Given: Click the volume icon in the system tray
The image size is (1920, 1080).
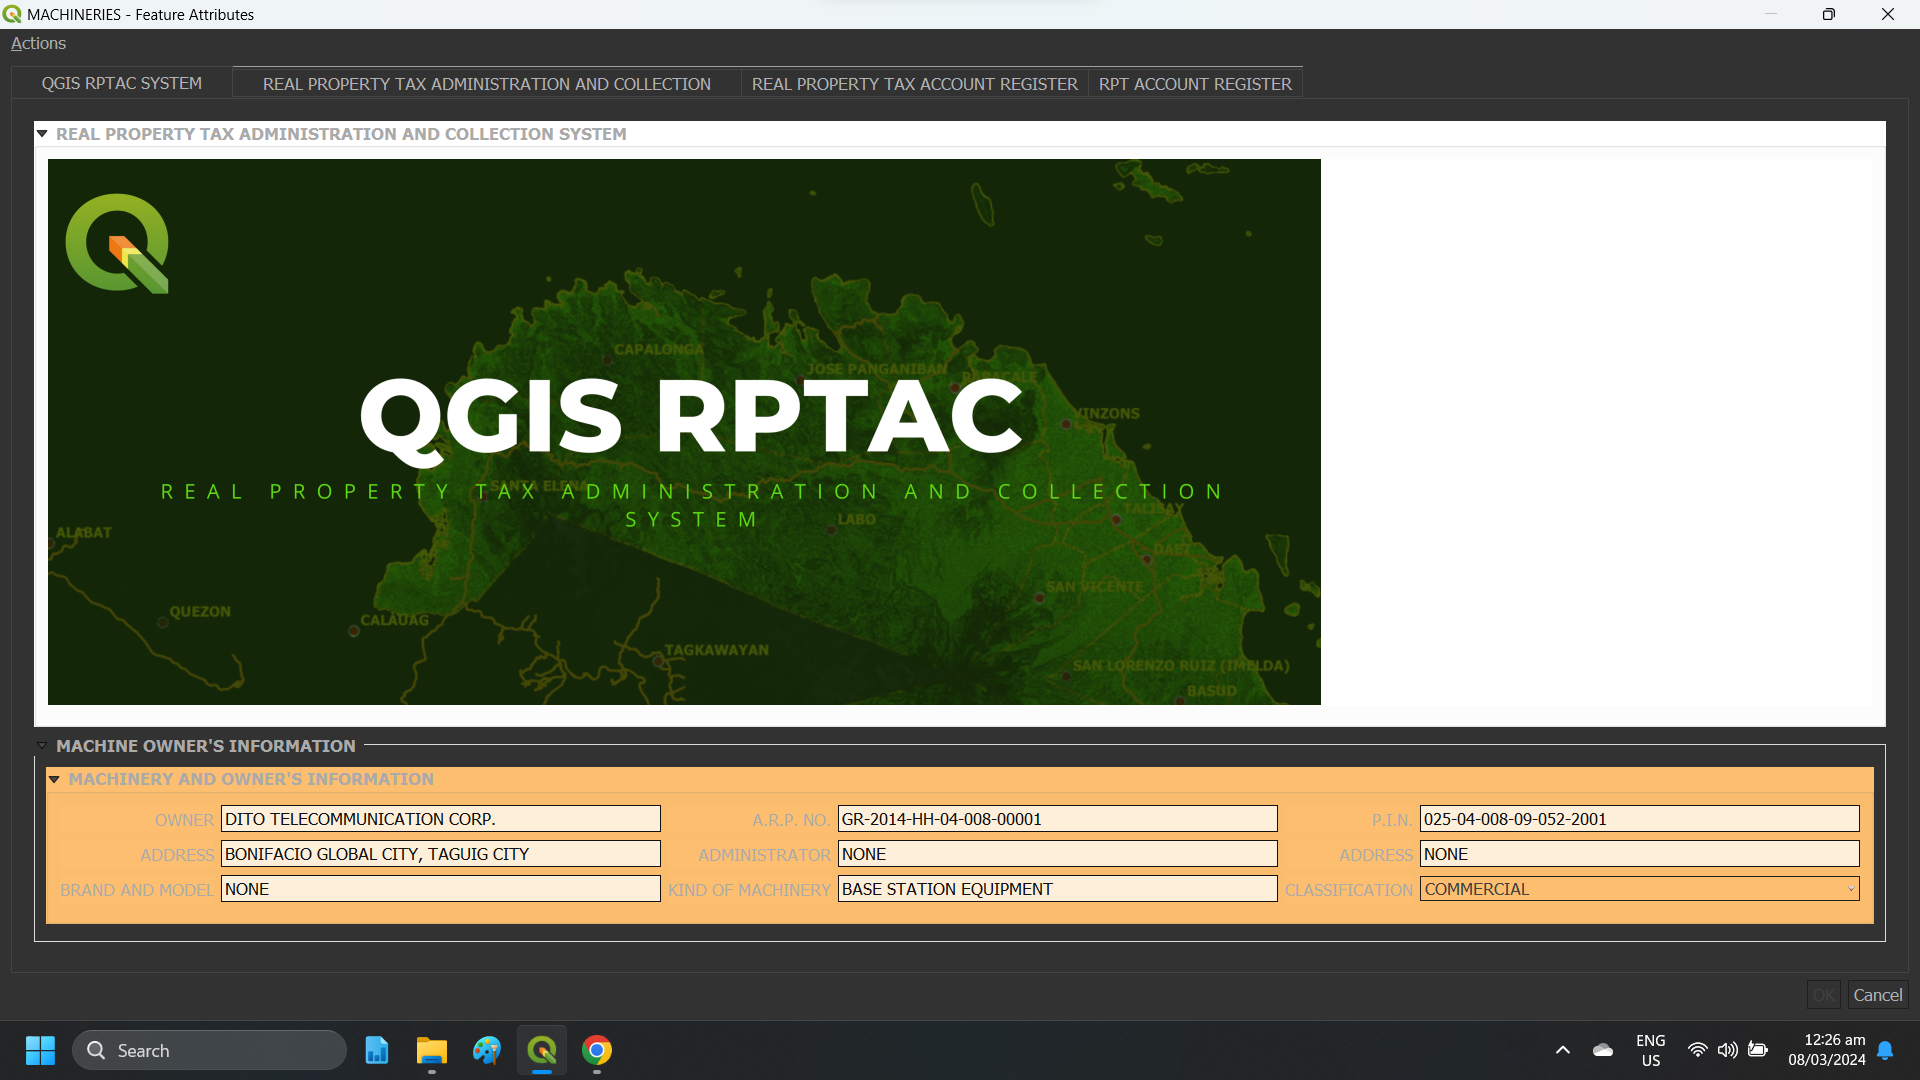Looking at the screenshot, I should coord(1728,1050).
